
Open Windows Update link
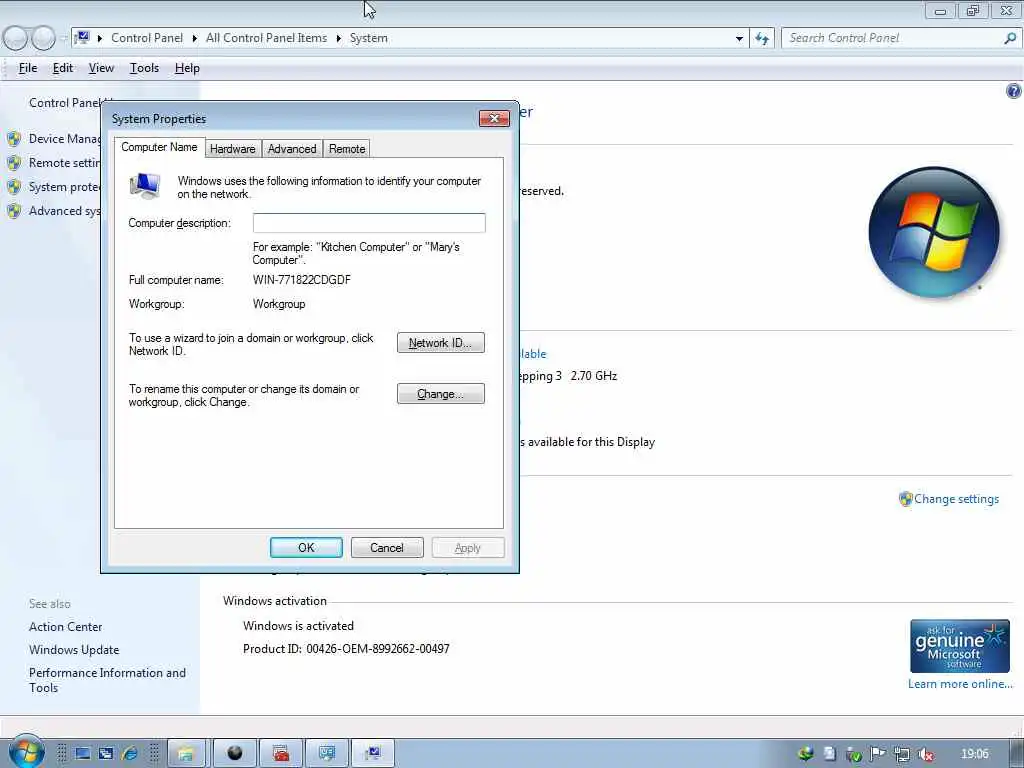click(74, 650)
